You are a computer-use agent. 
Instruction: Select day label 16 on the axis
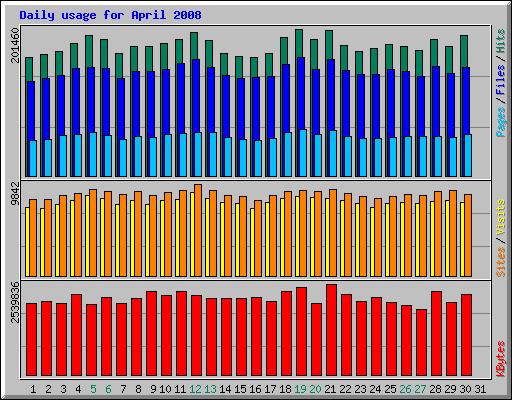[255, 389]
